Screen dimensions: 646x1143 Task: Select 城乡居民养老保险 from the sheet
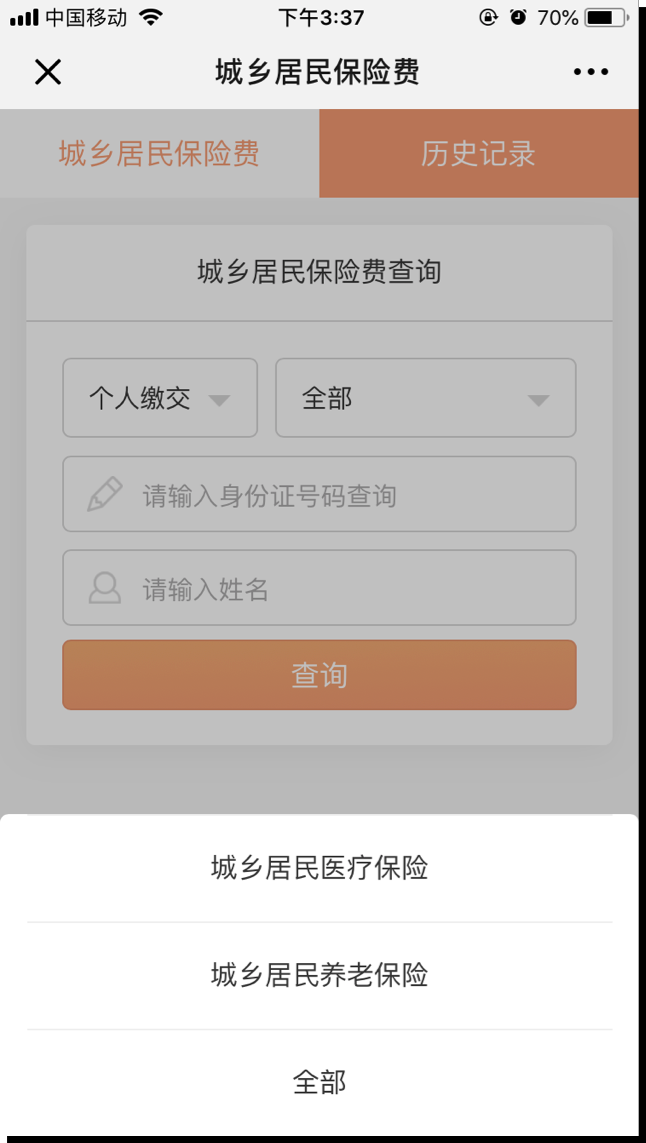click(x=319, y=975)
